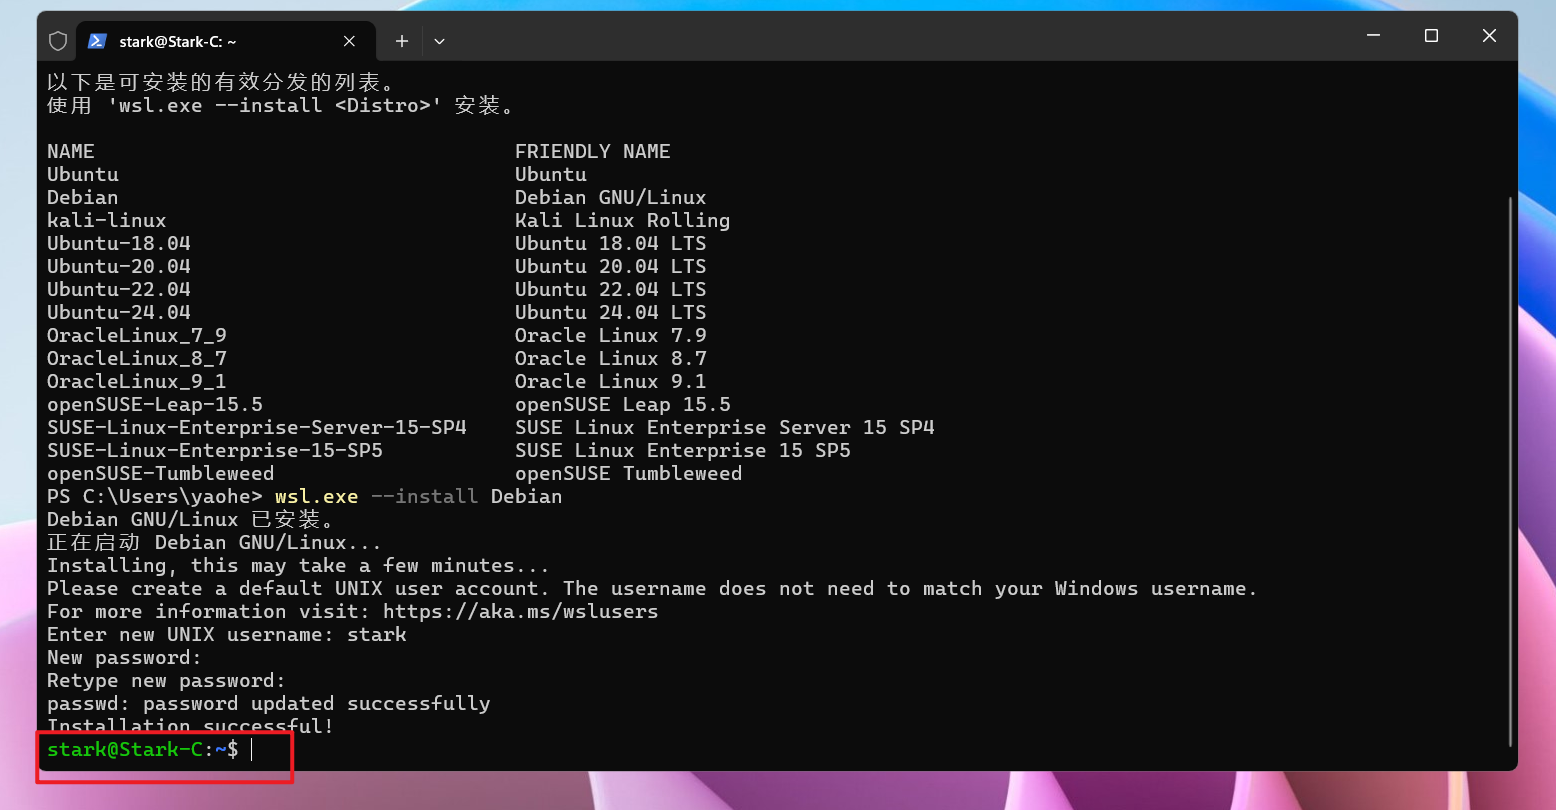Screen dimensions: 1556x810
Task: Click 'SUSE-Linux-Enterprise-15-SP5' text
Action: coord(215,450)
